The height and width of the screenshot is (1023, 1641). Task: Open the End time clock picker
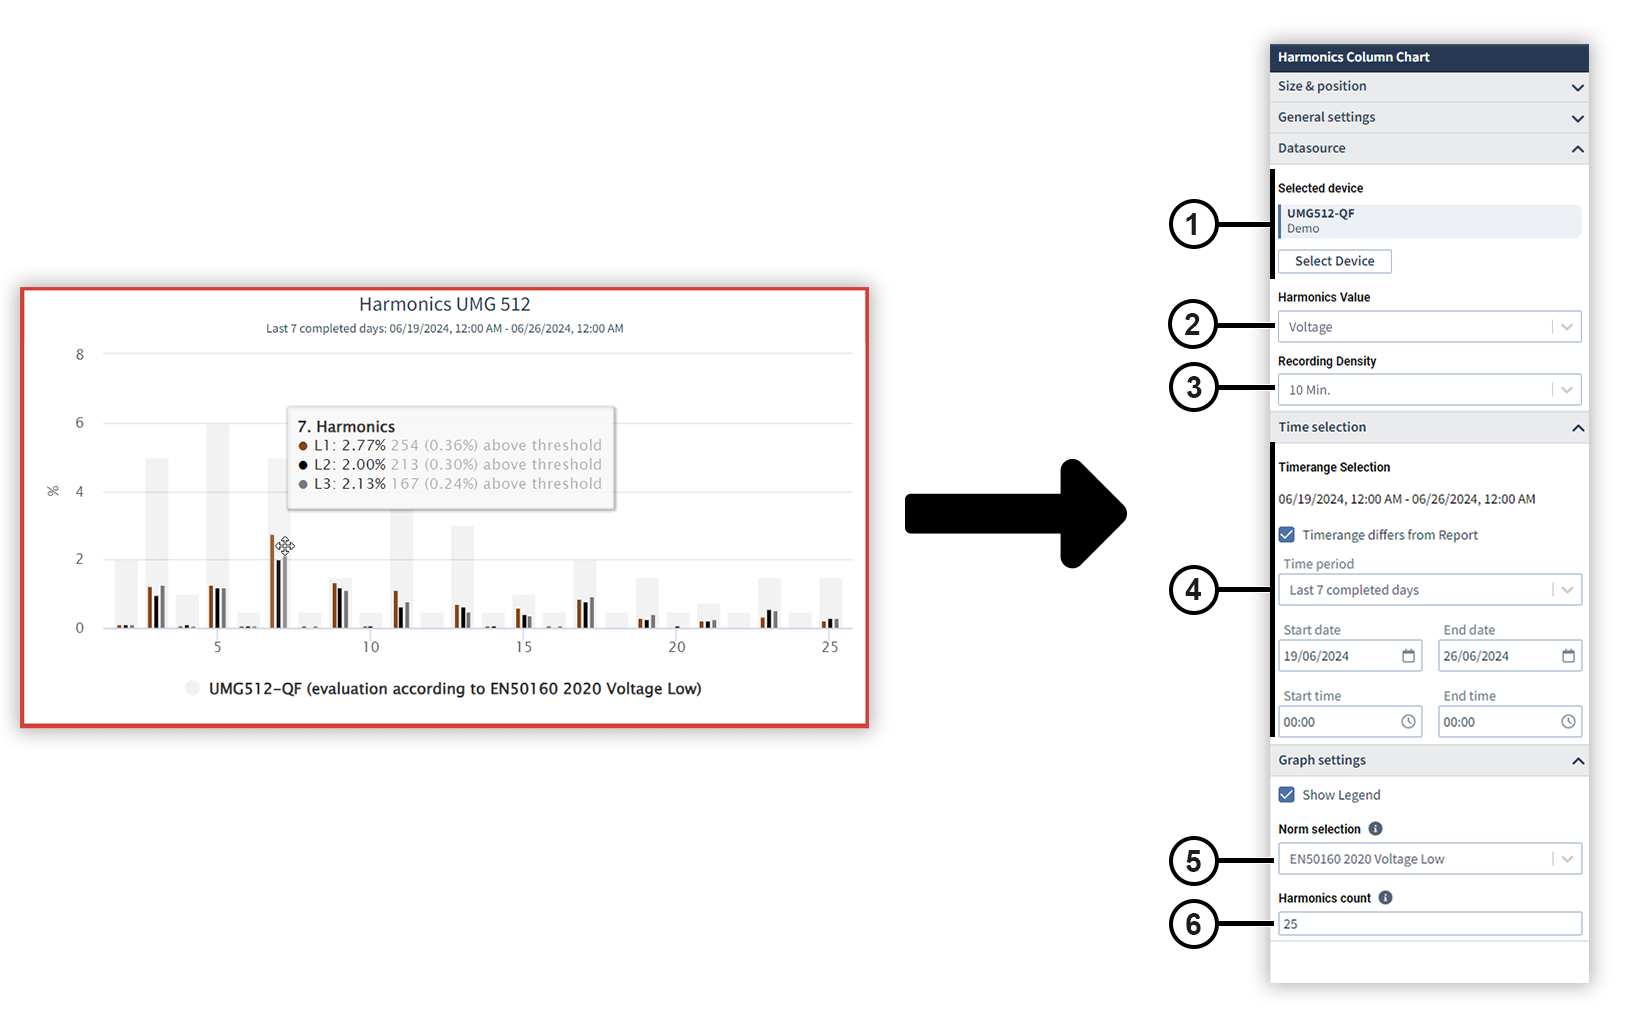(1568, 721)
